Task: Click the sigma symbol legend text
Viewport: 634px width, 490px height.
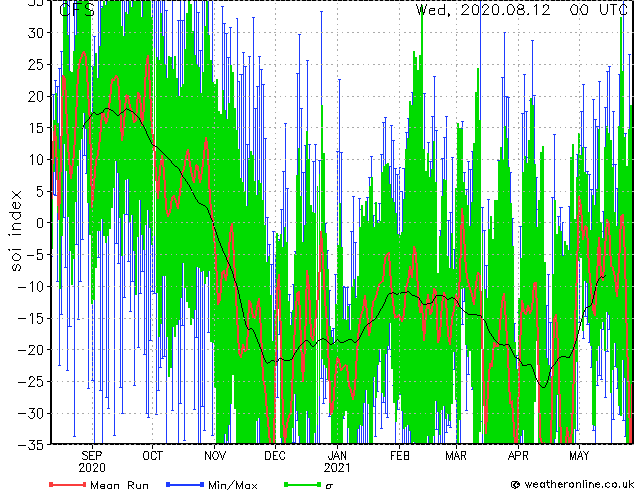Action: coord(329,485)
